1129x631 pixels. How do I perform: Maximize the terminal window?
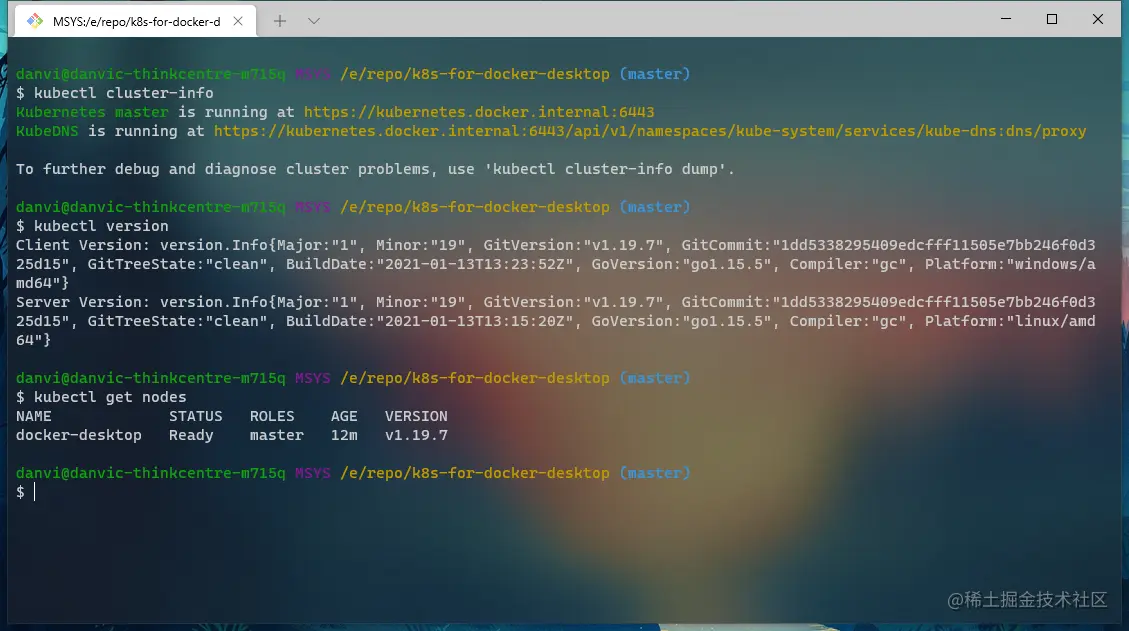coord(1052,19)
